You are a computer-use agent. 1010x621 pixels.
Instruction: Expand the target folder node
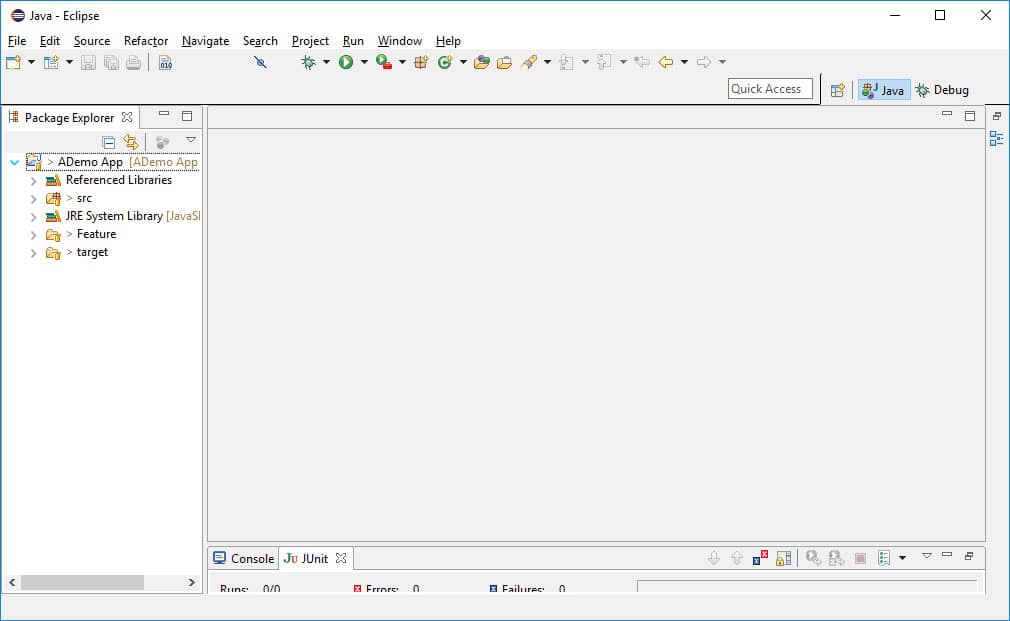coord(33,253)
